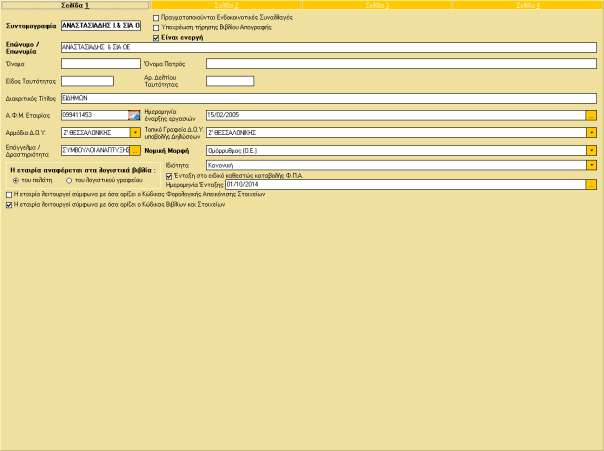Click the Συντομογραφία input field
604x451 pixels.
click(x=101, y=26)
